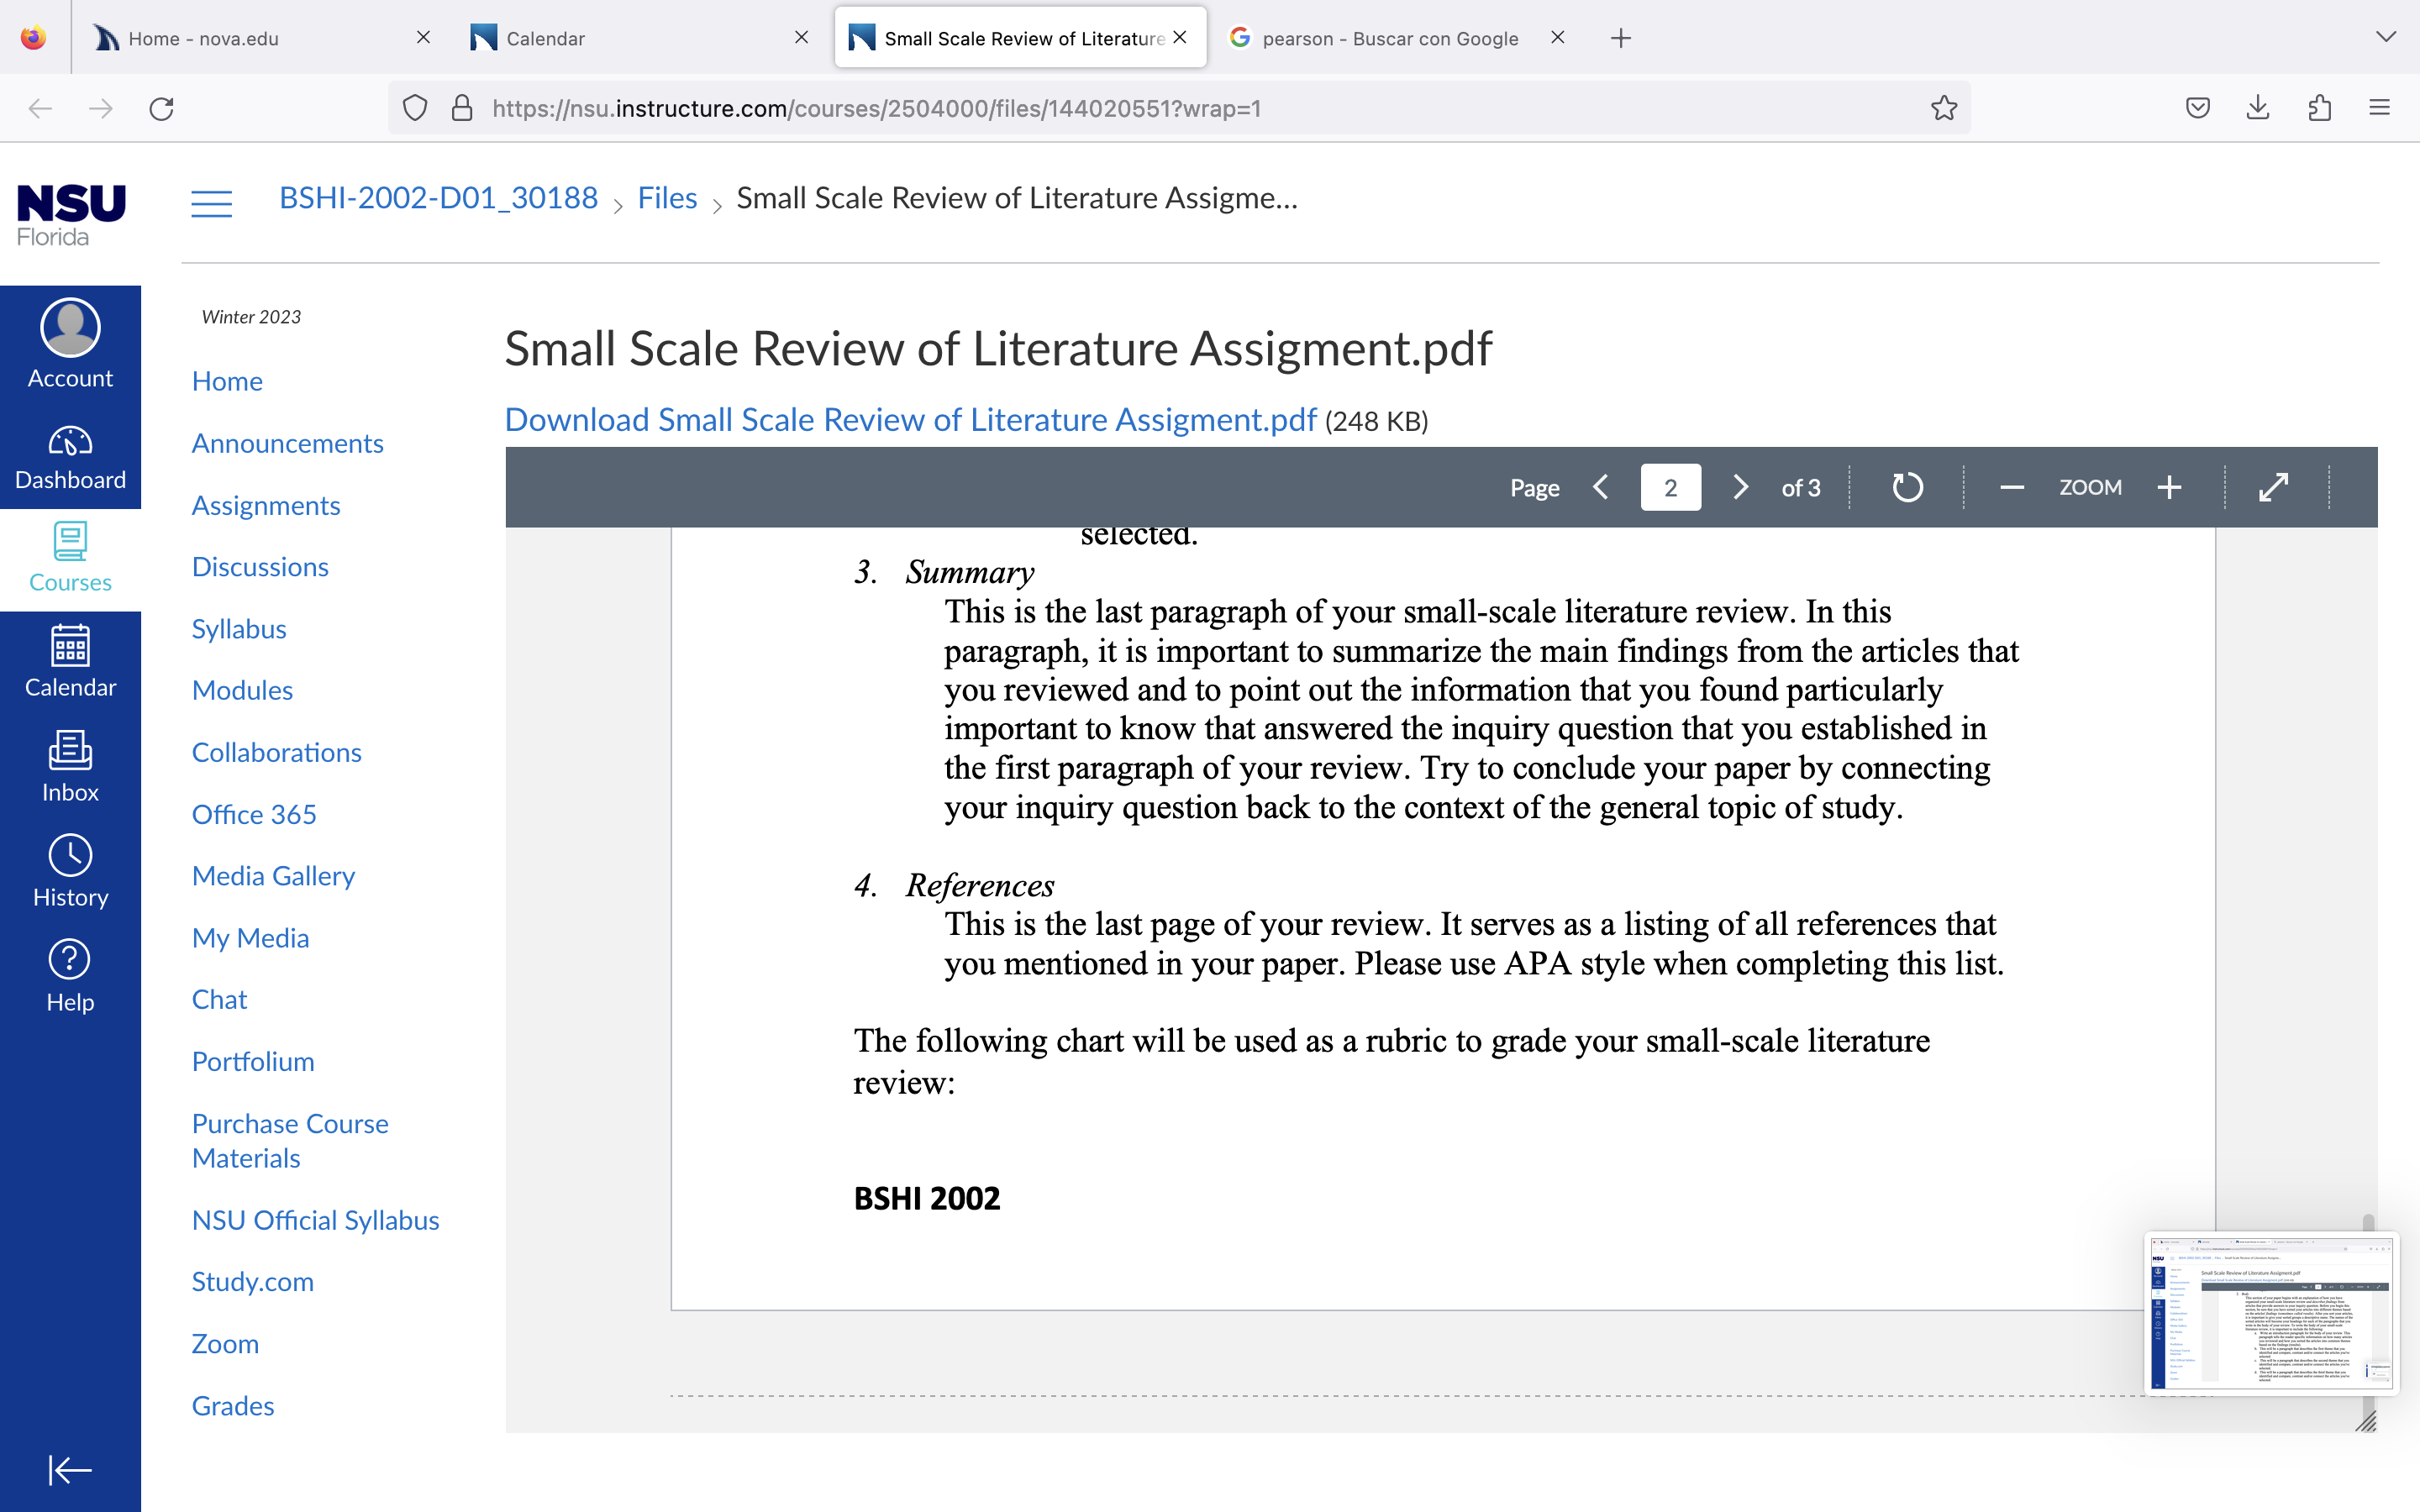Click the PDF viewer resize handle
The width and height of the screenshot is (2420, 1512).
point(2365,1421)
